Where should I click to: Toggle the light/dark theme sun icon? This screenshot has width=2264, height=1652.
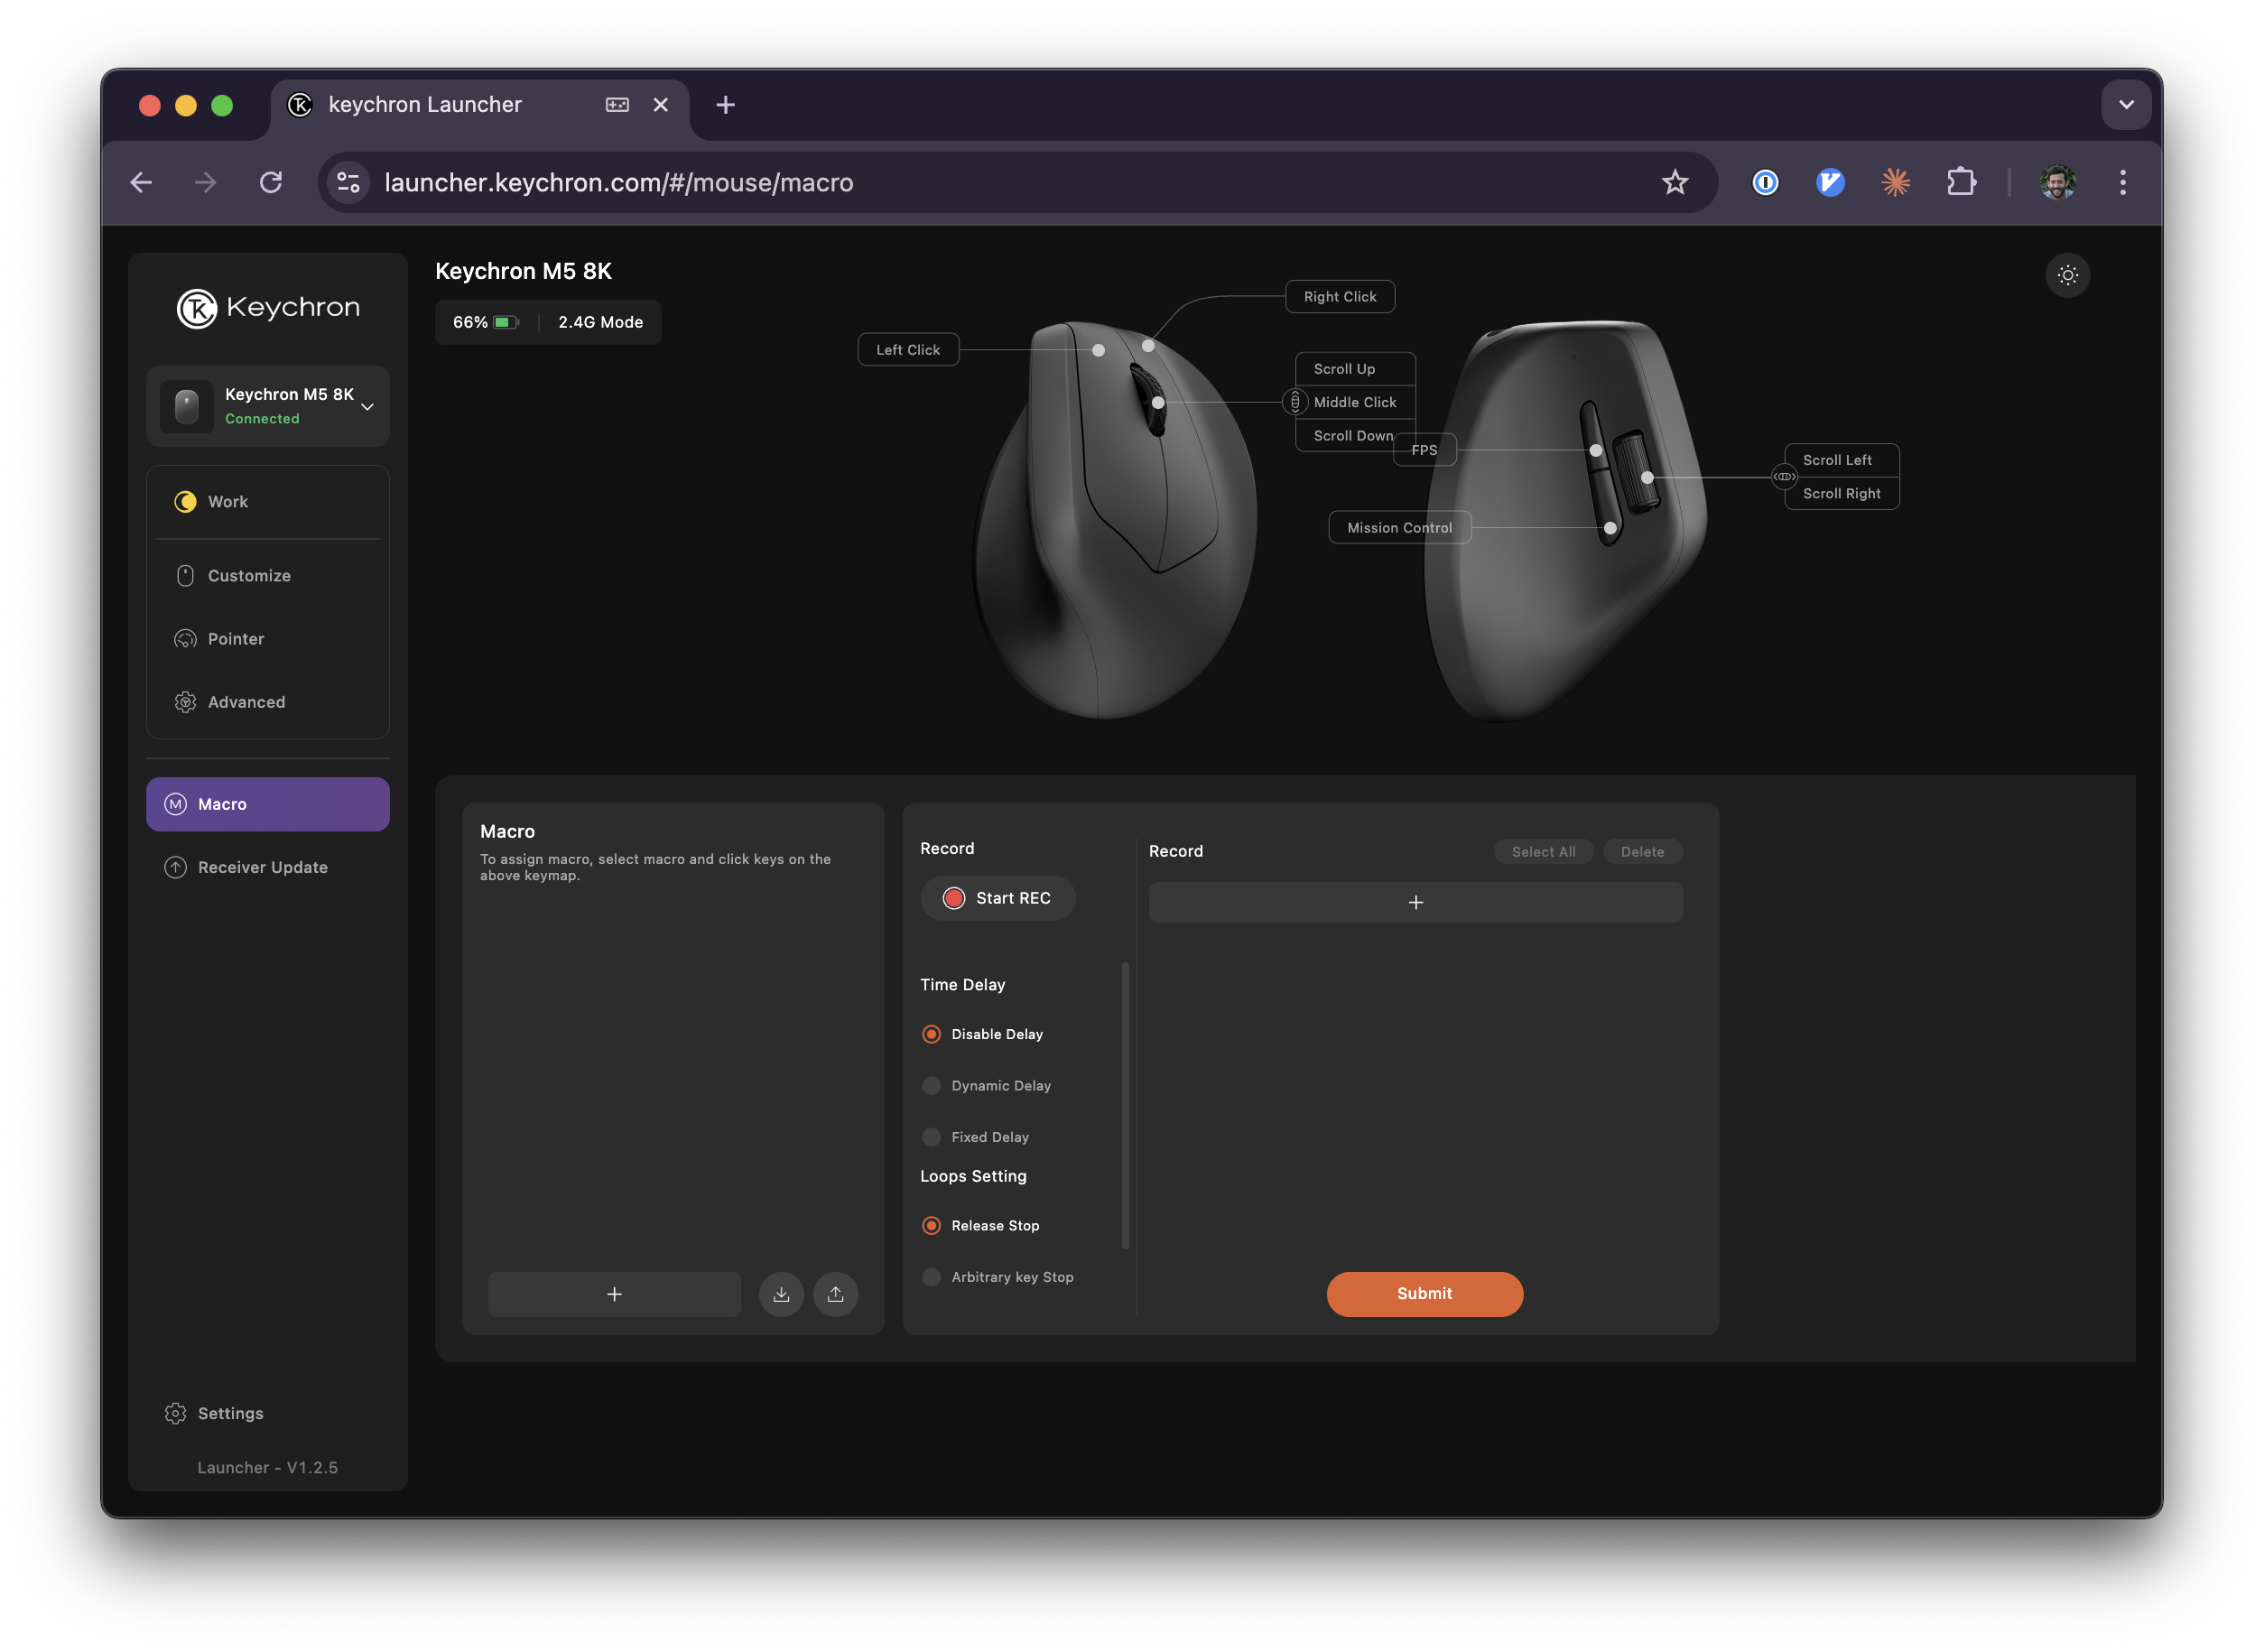pos(2067,275)
